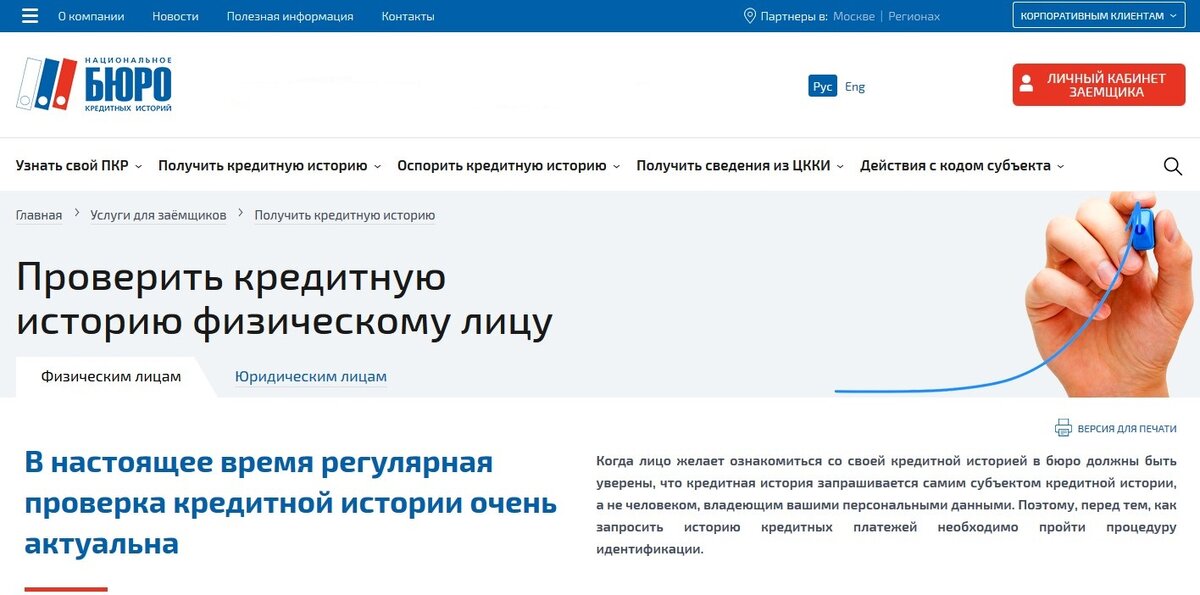The width and height of the screenshot is (1200, 595).
Task: Select Физическим лицам tab
Action: [x=111, y=377]
